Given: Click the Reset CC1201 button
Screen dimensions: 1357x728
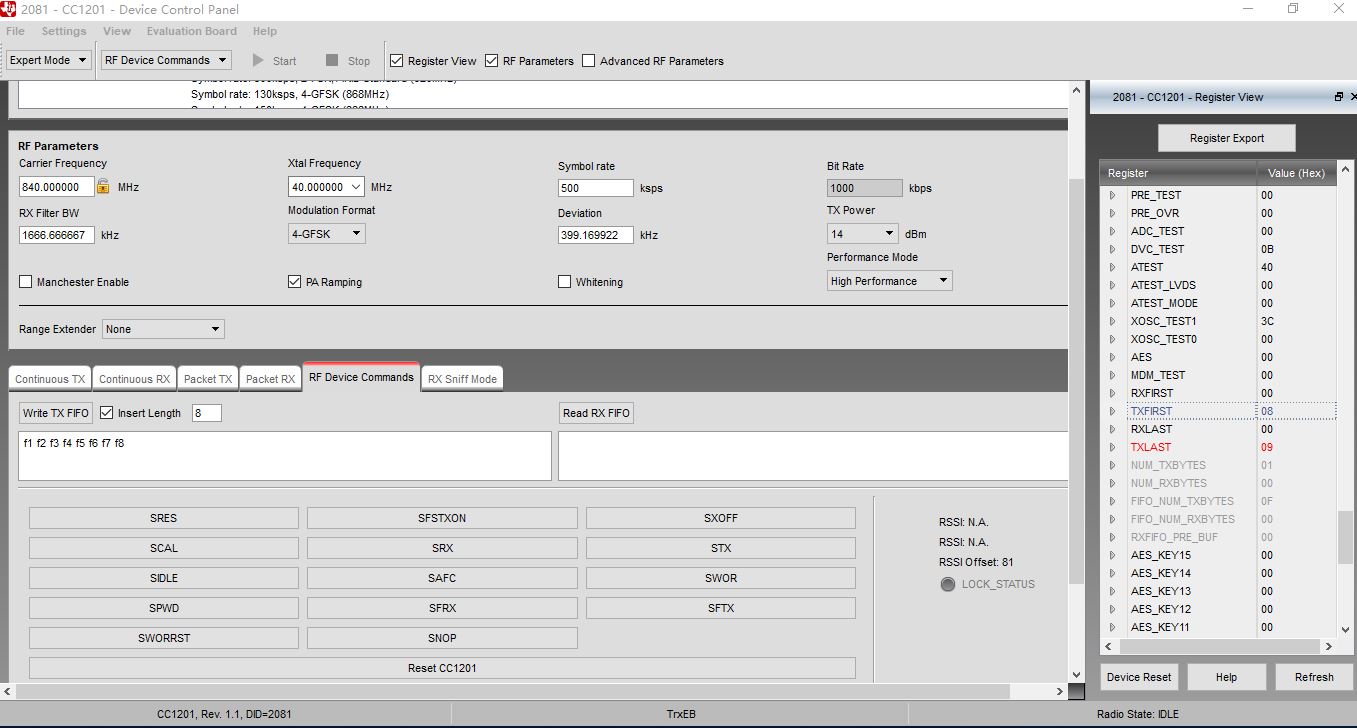Looking at the screenshot, I should pyautogui.click(x=442, y=668).
